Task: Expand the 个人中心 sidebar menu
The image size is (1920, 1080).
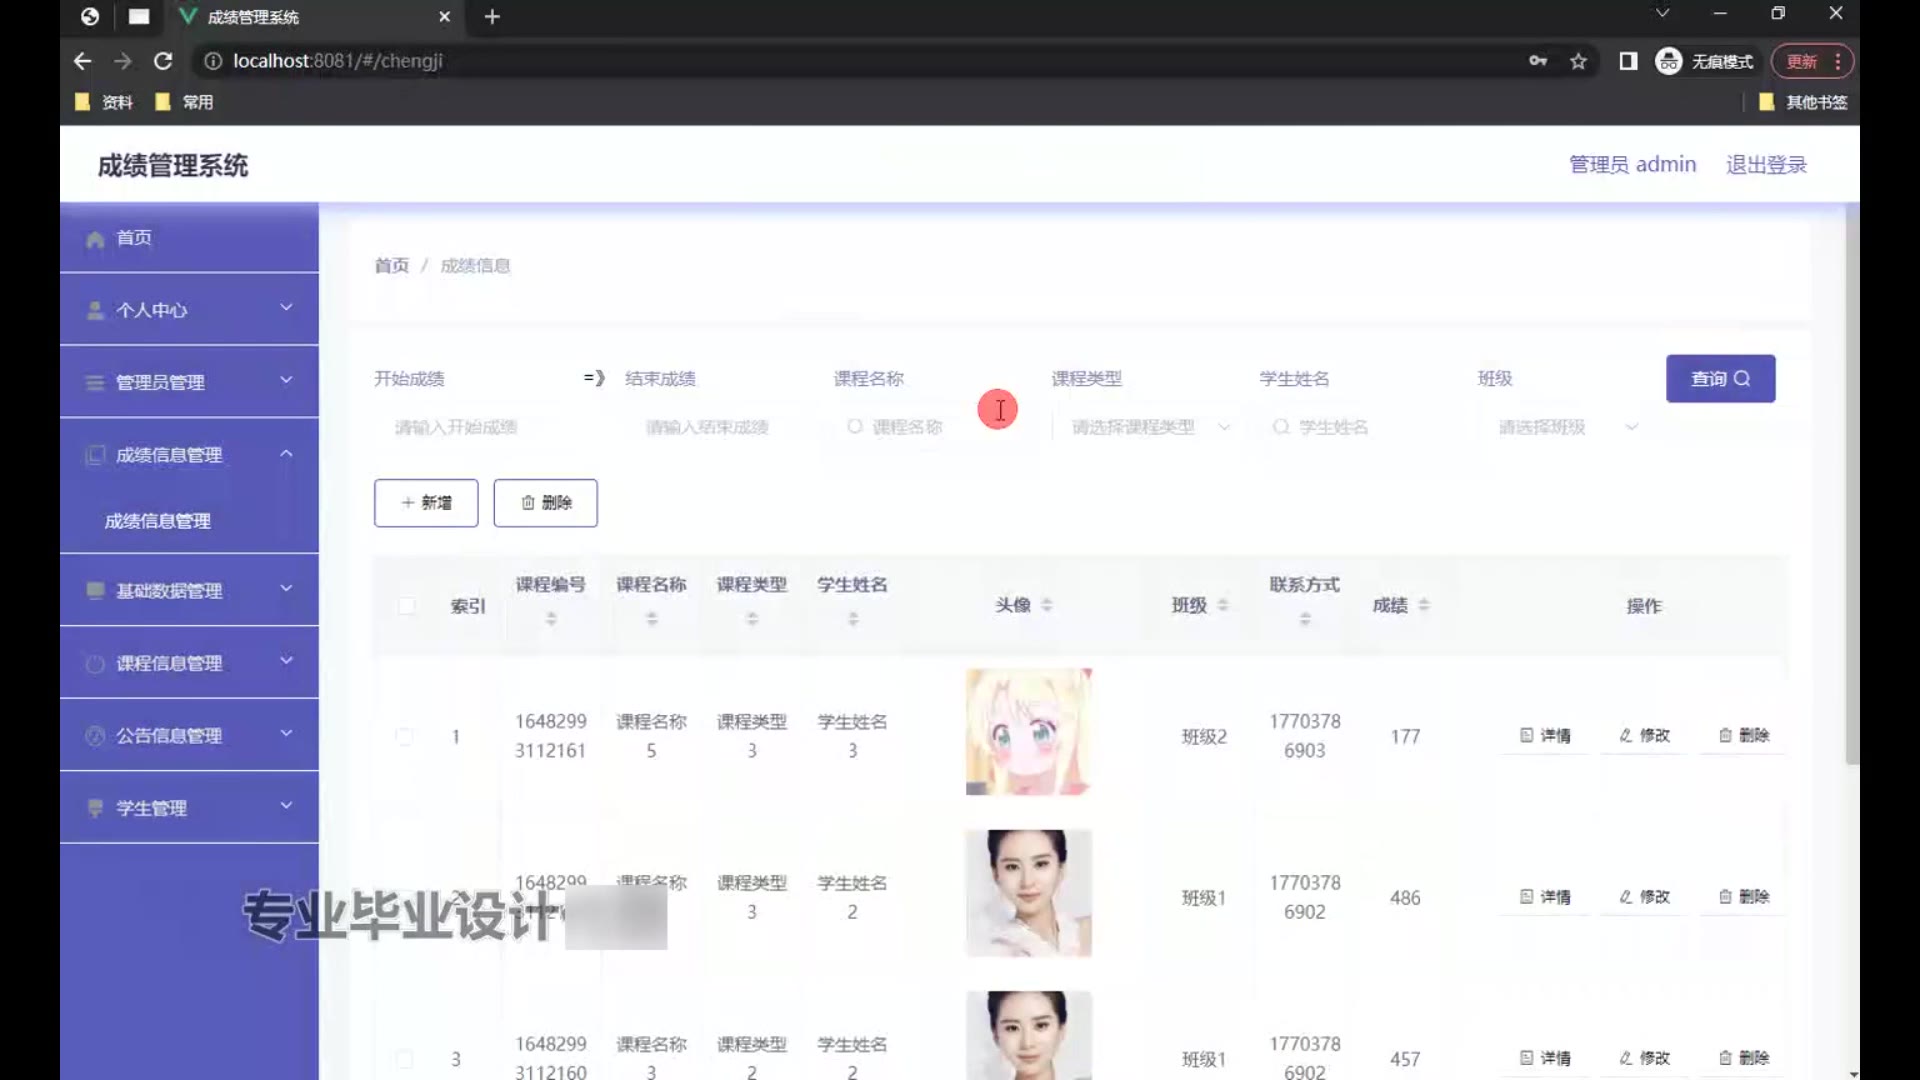Action: click(189, 309)
